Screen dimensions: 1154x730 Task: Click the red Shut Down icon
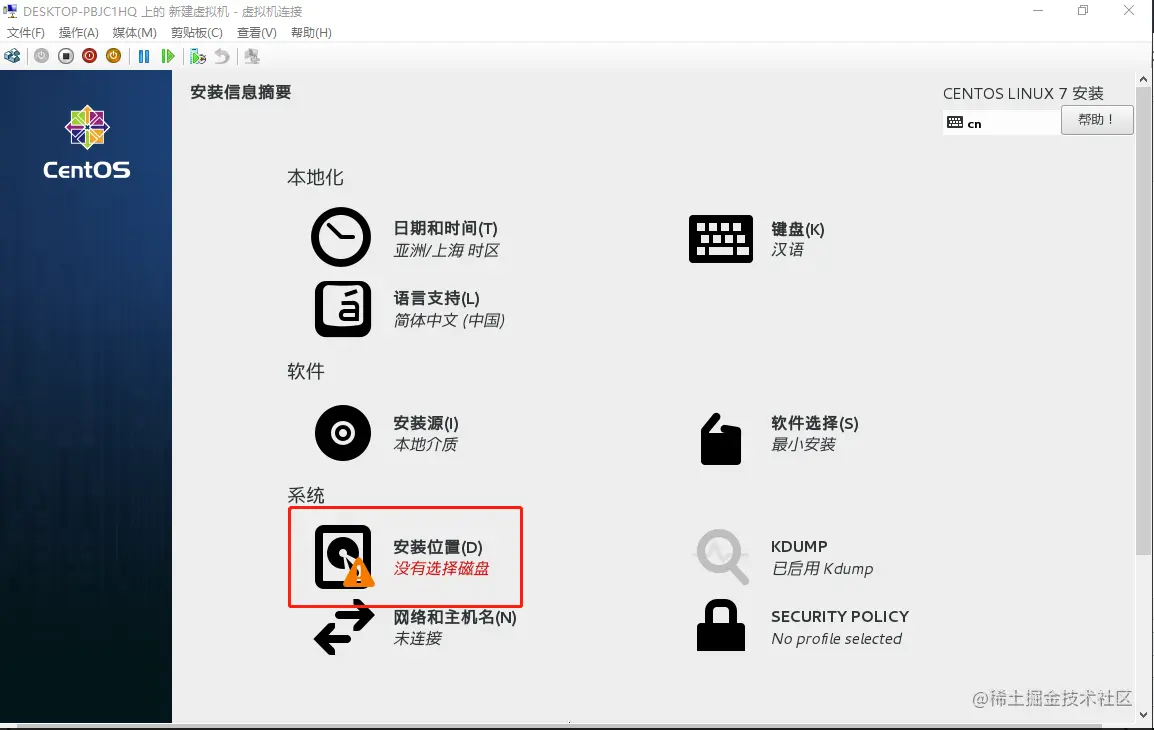89,56
